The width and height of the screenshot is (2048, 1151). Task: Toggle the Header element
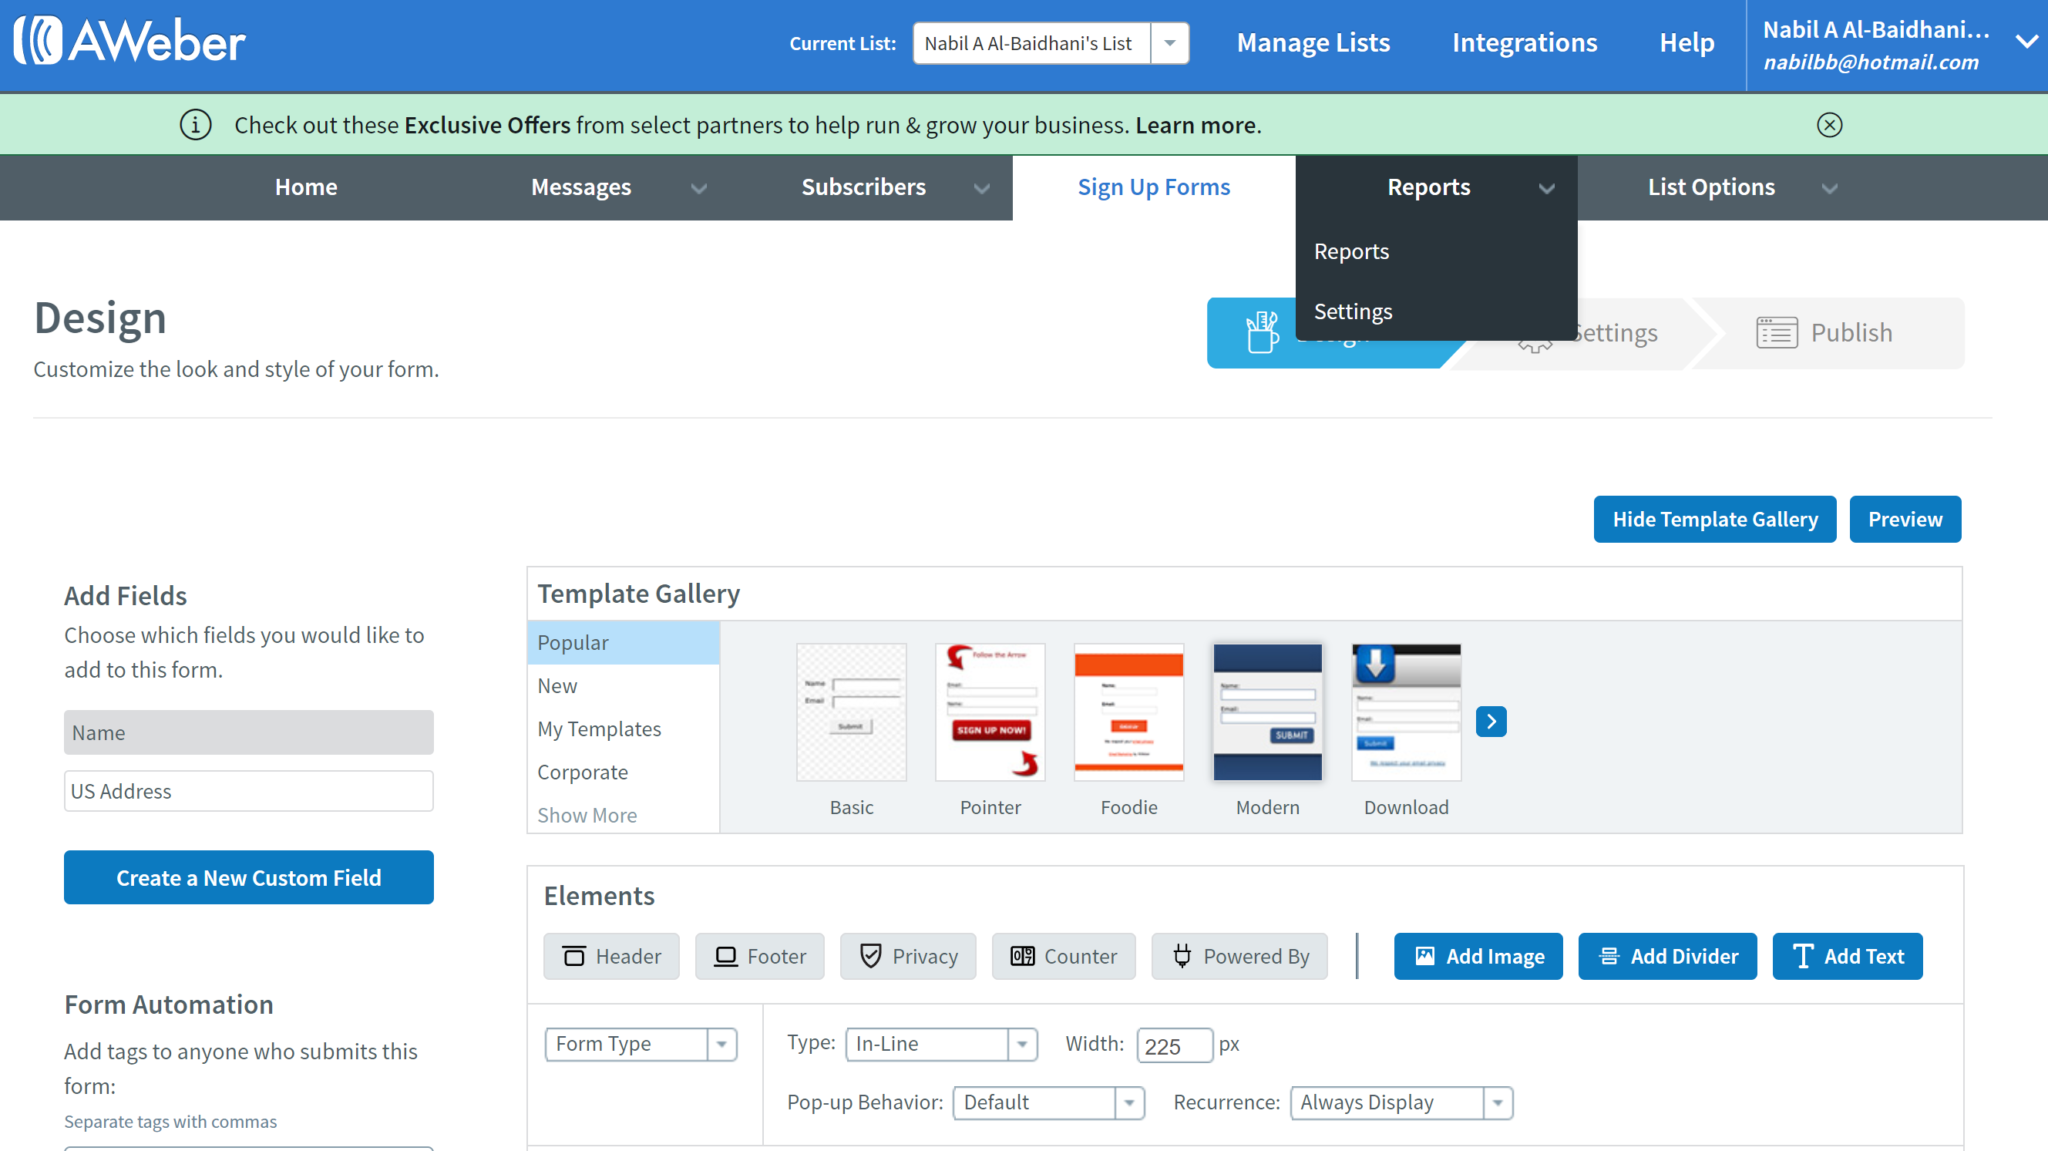611,956
